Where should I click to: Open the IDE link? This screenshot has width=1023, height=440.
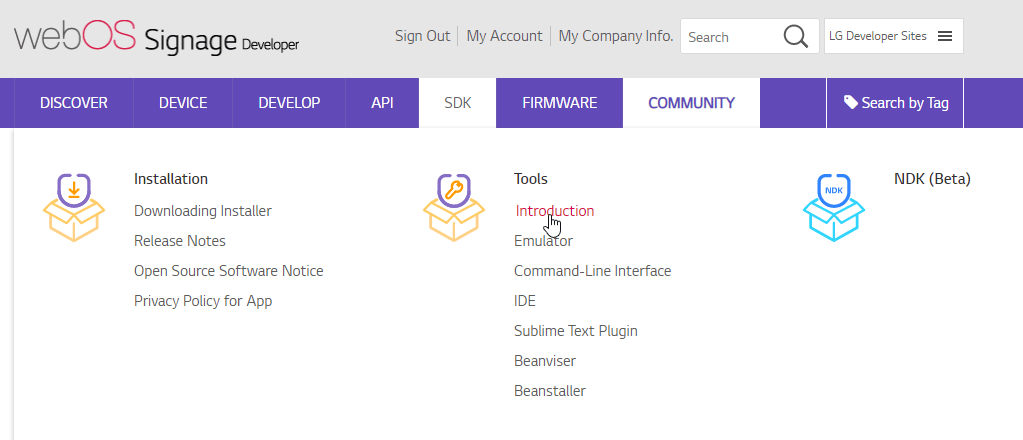click(525, 301)
